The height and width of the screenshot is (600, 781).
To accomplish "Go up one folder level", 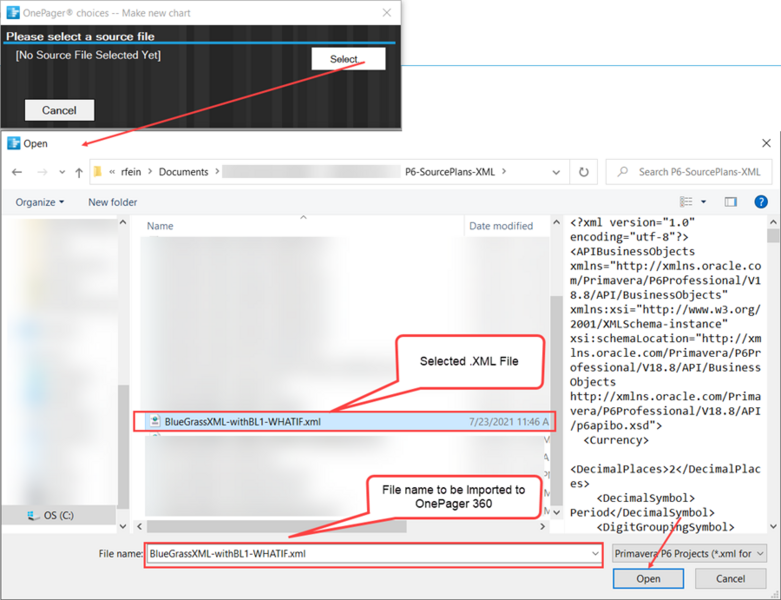I will pyautogui.click(x=79, y=172).
